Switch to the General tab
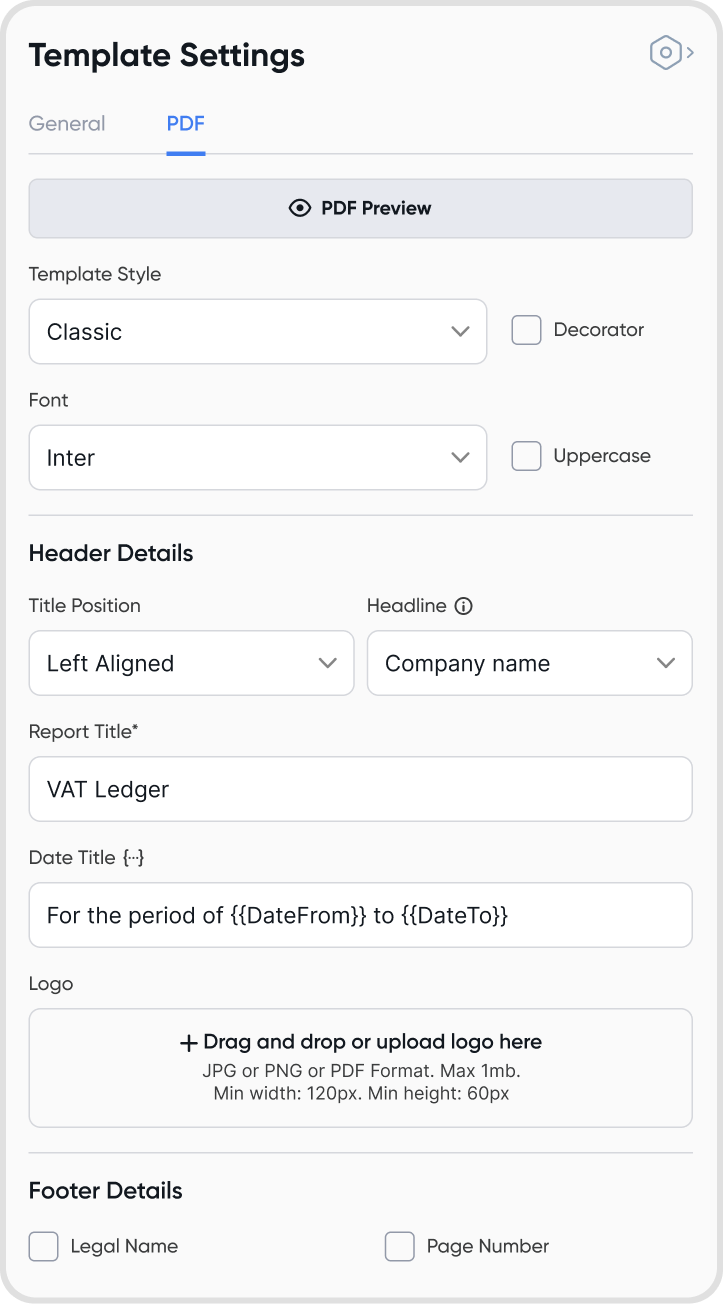 tap(67, 124)
